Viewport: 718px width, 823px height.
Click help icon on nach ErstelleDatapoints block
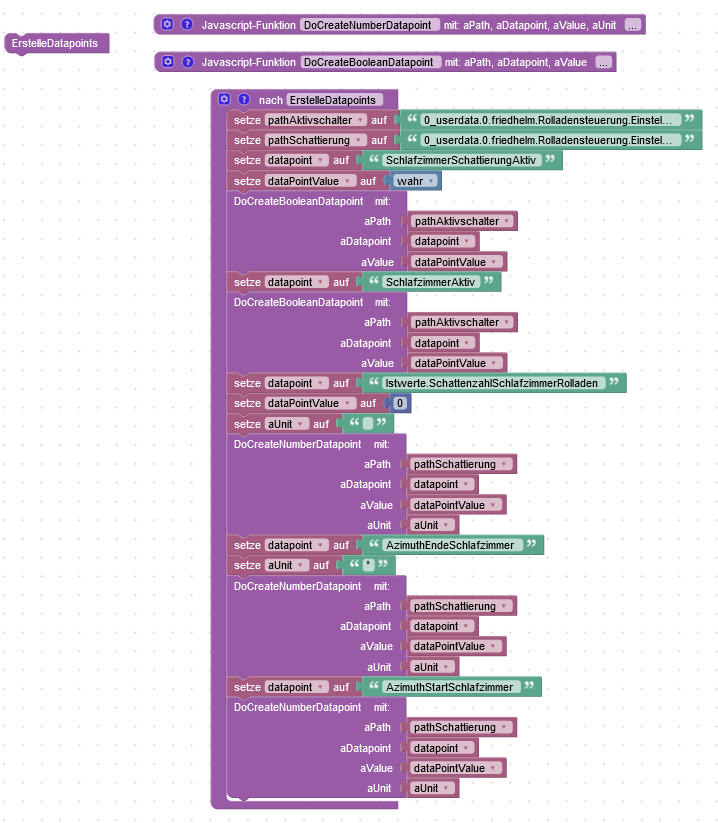(x=244, y=99)
